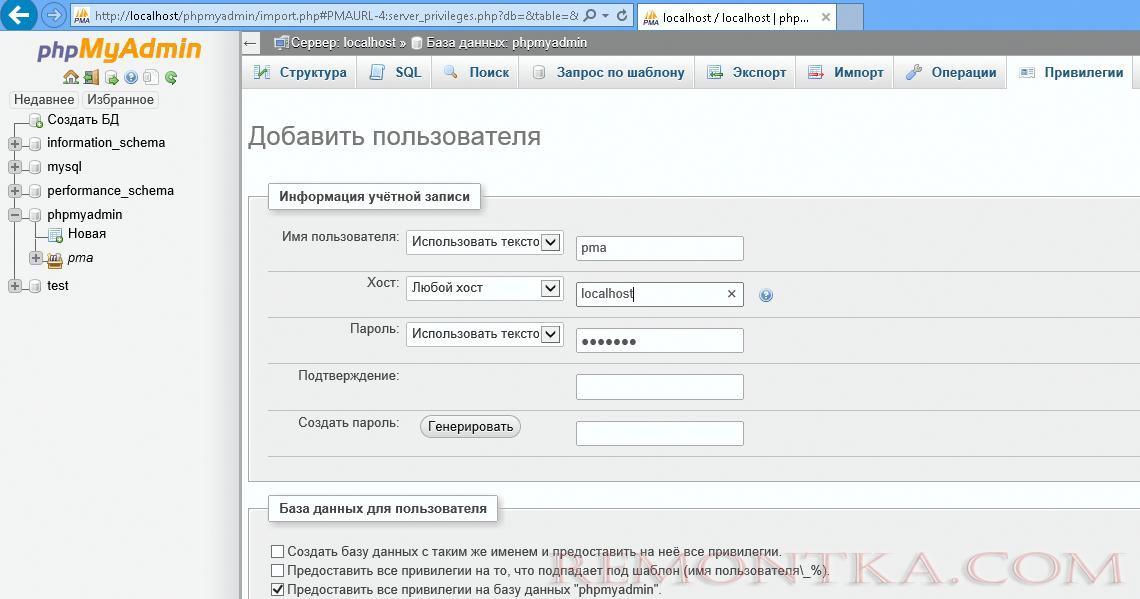Open the phpMyAdmin home icon
The width and height of the screenshot is (1140, 599).
[71, 77]
